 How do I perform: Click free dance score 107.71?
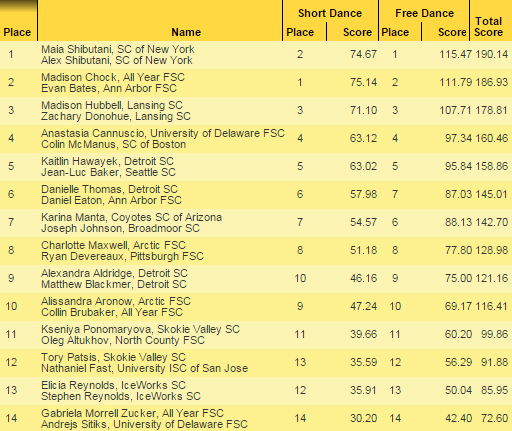click(456, 110)
